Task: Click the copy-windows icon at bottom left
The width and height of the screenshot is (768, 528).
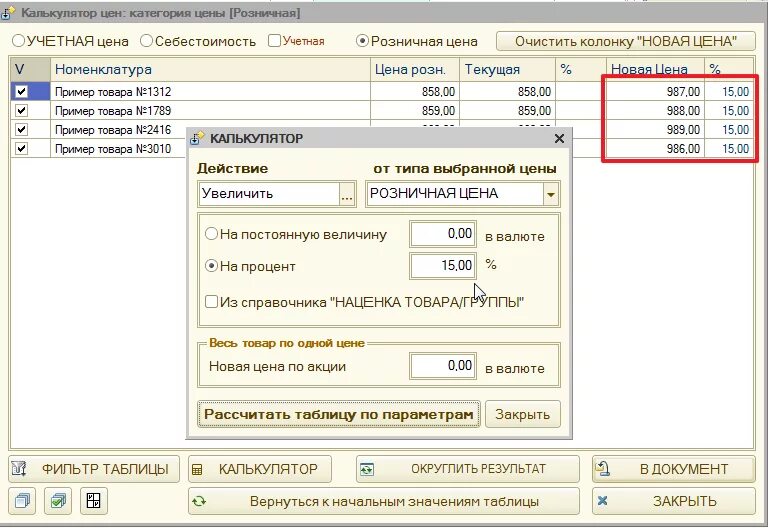Action: tap(22, 501)
